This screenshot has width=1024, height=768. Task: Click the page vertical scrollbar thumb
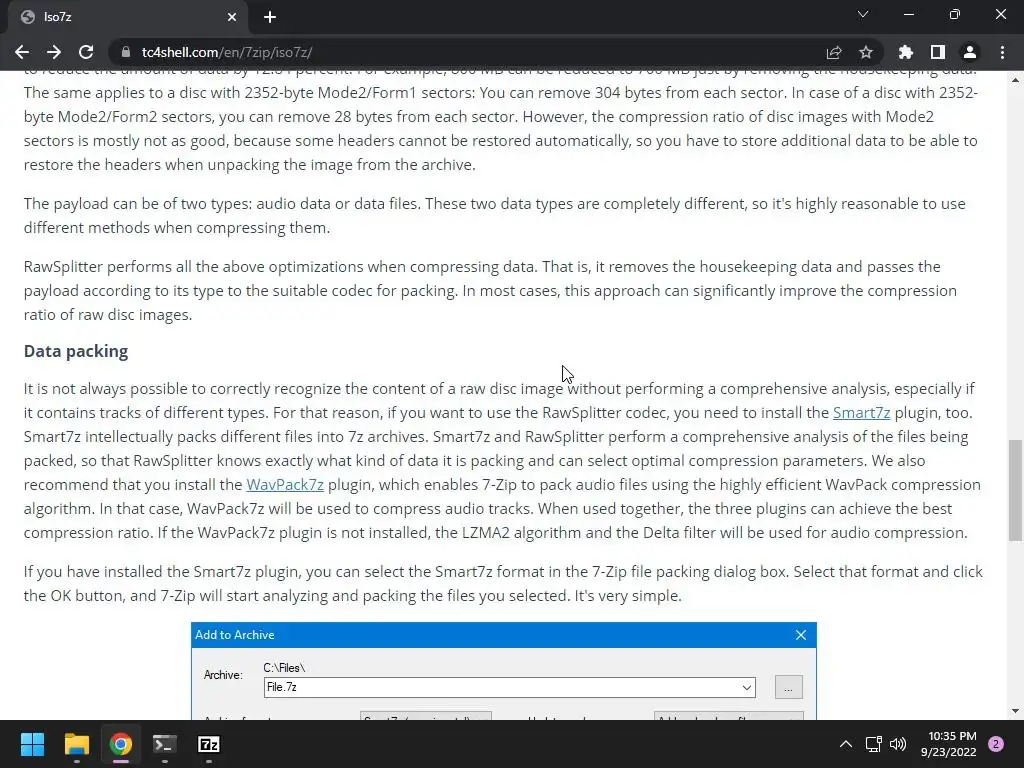1015,490
